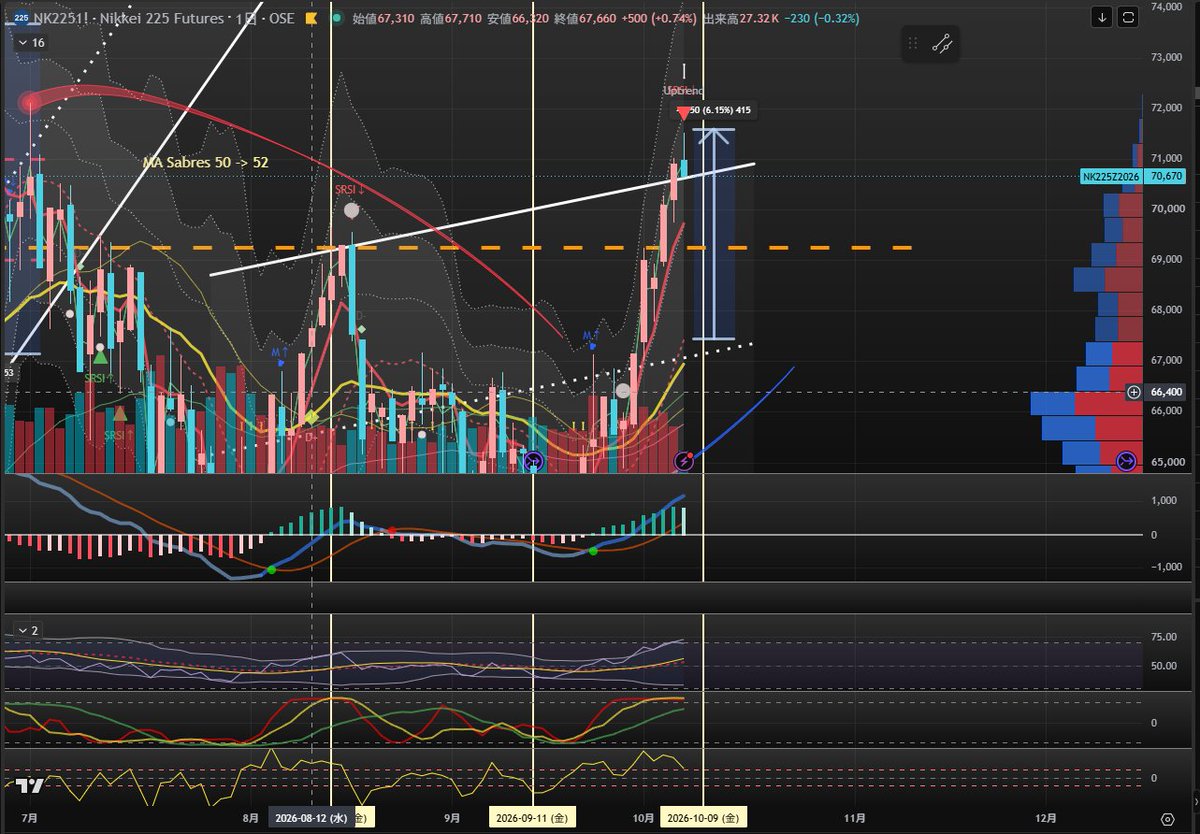The height and width of the screenshot is (834, 1200).
Task: Click the 74,000 price scale label
Action: (1167, 6)
